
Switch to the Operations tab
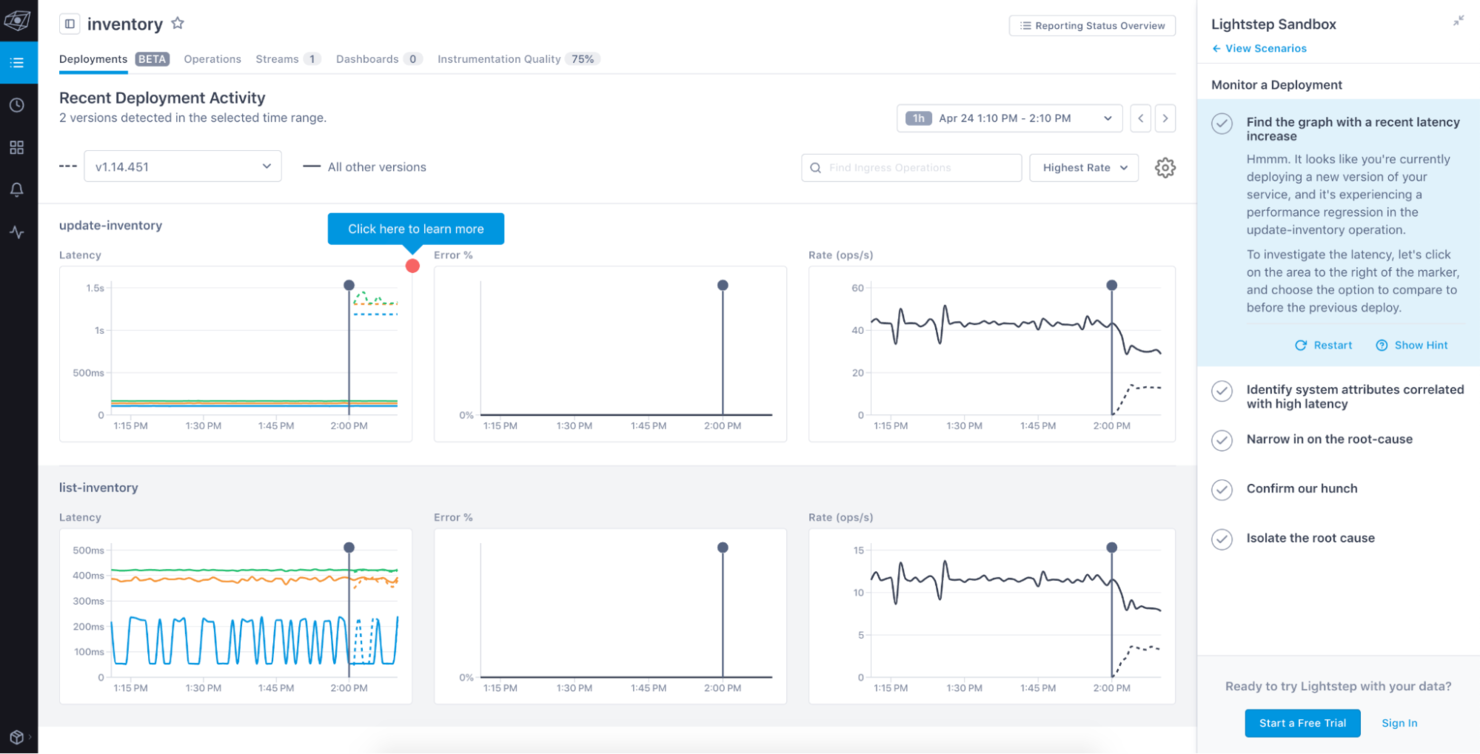point(212,59)
